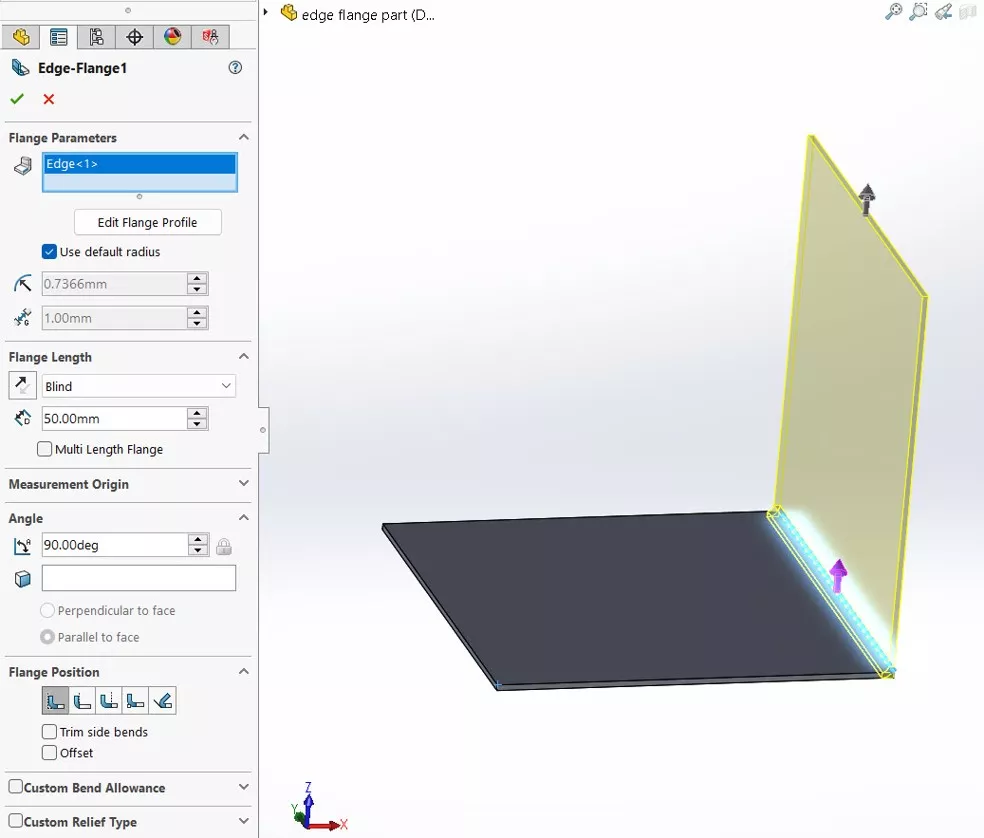Uncheck Use default radius

click(49, 252)
